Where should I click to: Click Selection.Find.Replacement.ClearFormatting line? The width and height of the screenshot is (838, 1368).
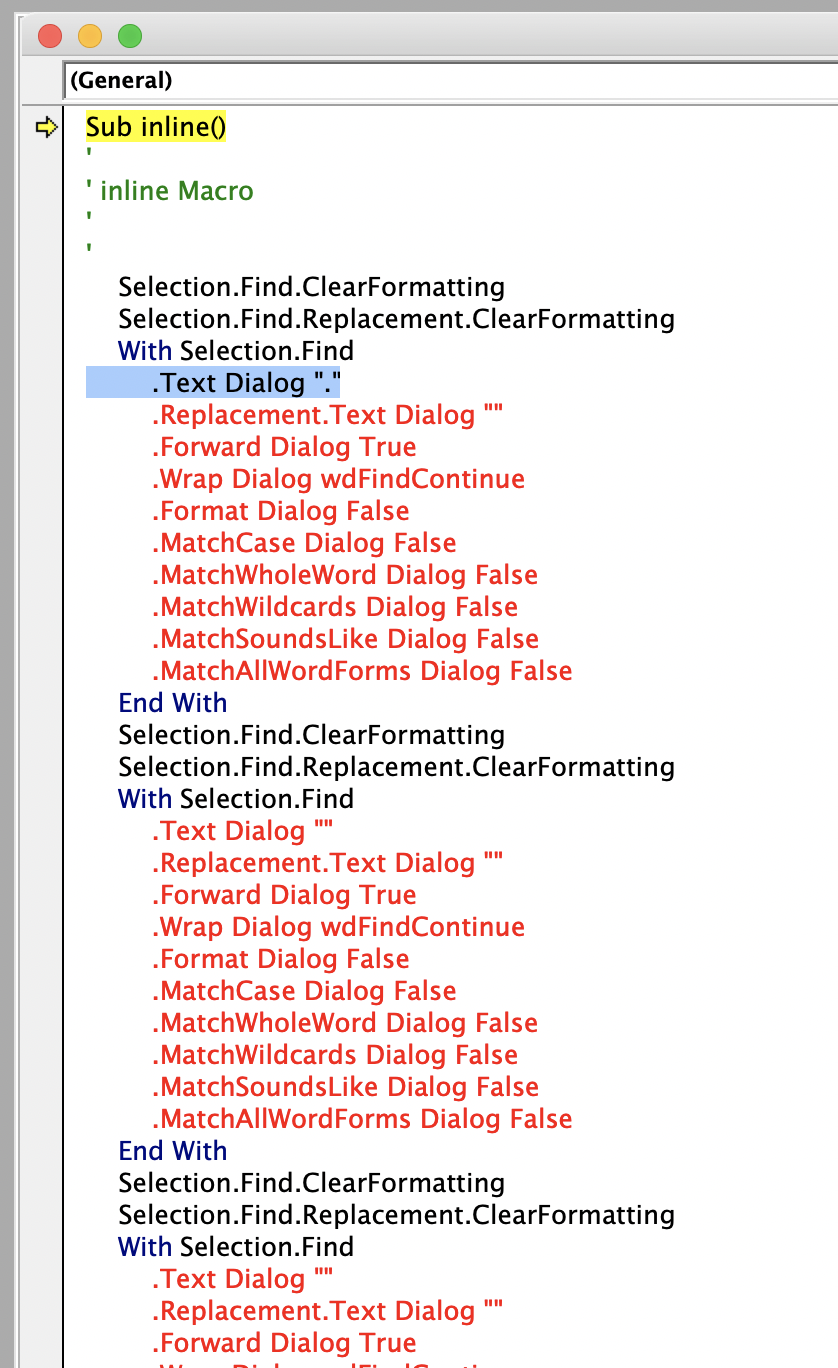click(x=394, y=318)
